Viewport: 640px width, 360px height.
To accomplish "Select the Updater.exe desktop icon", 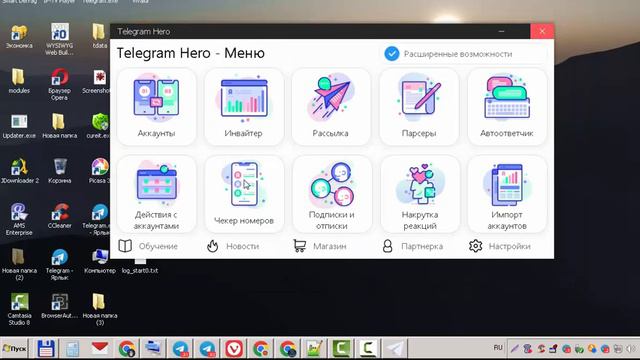I will [x=19, y=126].
